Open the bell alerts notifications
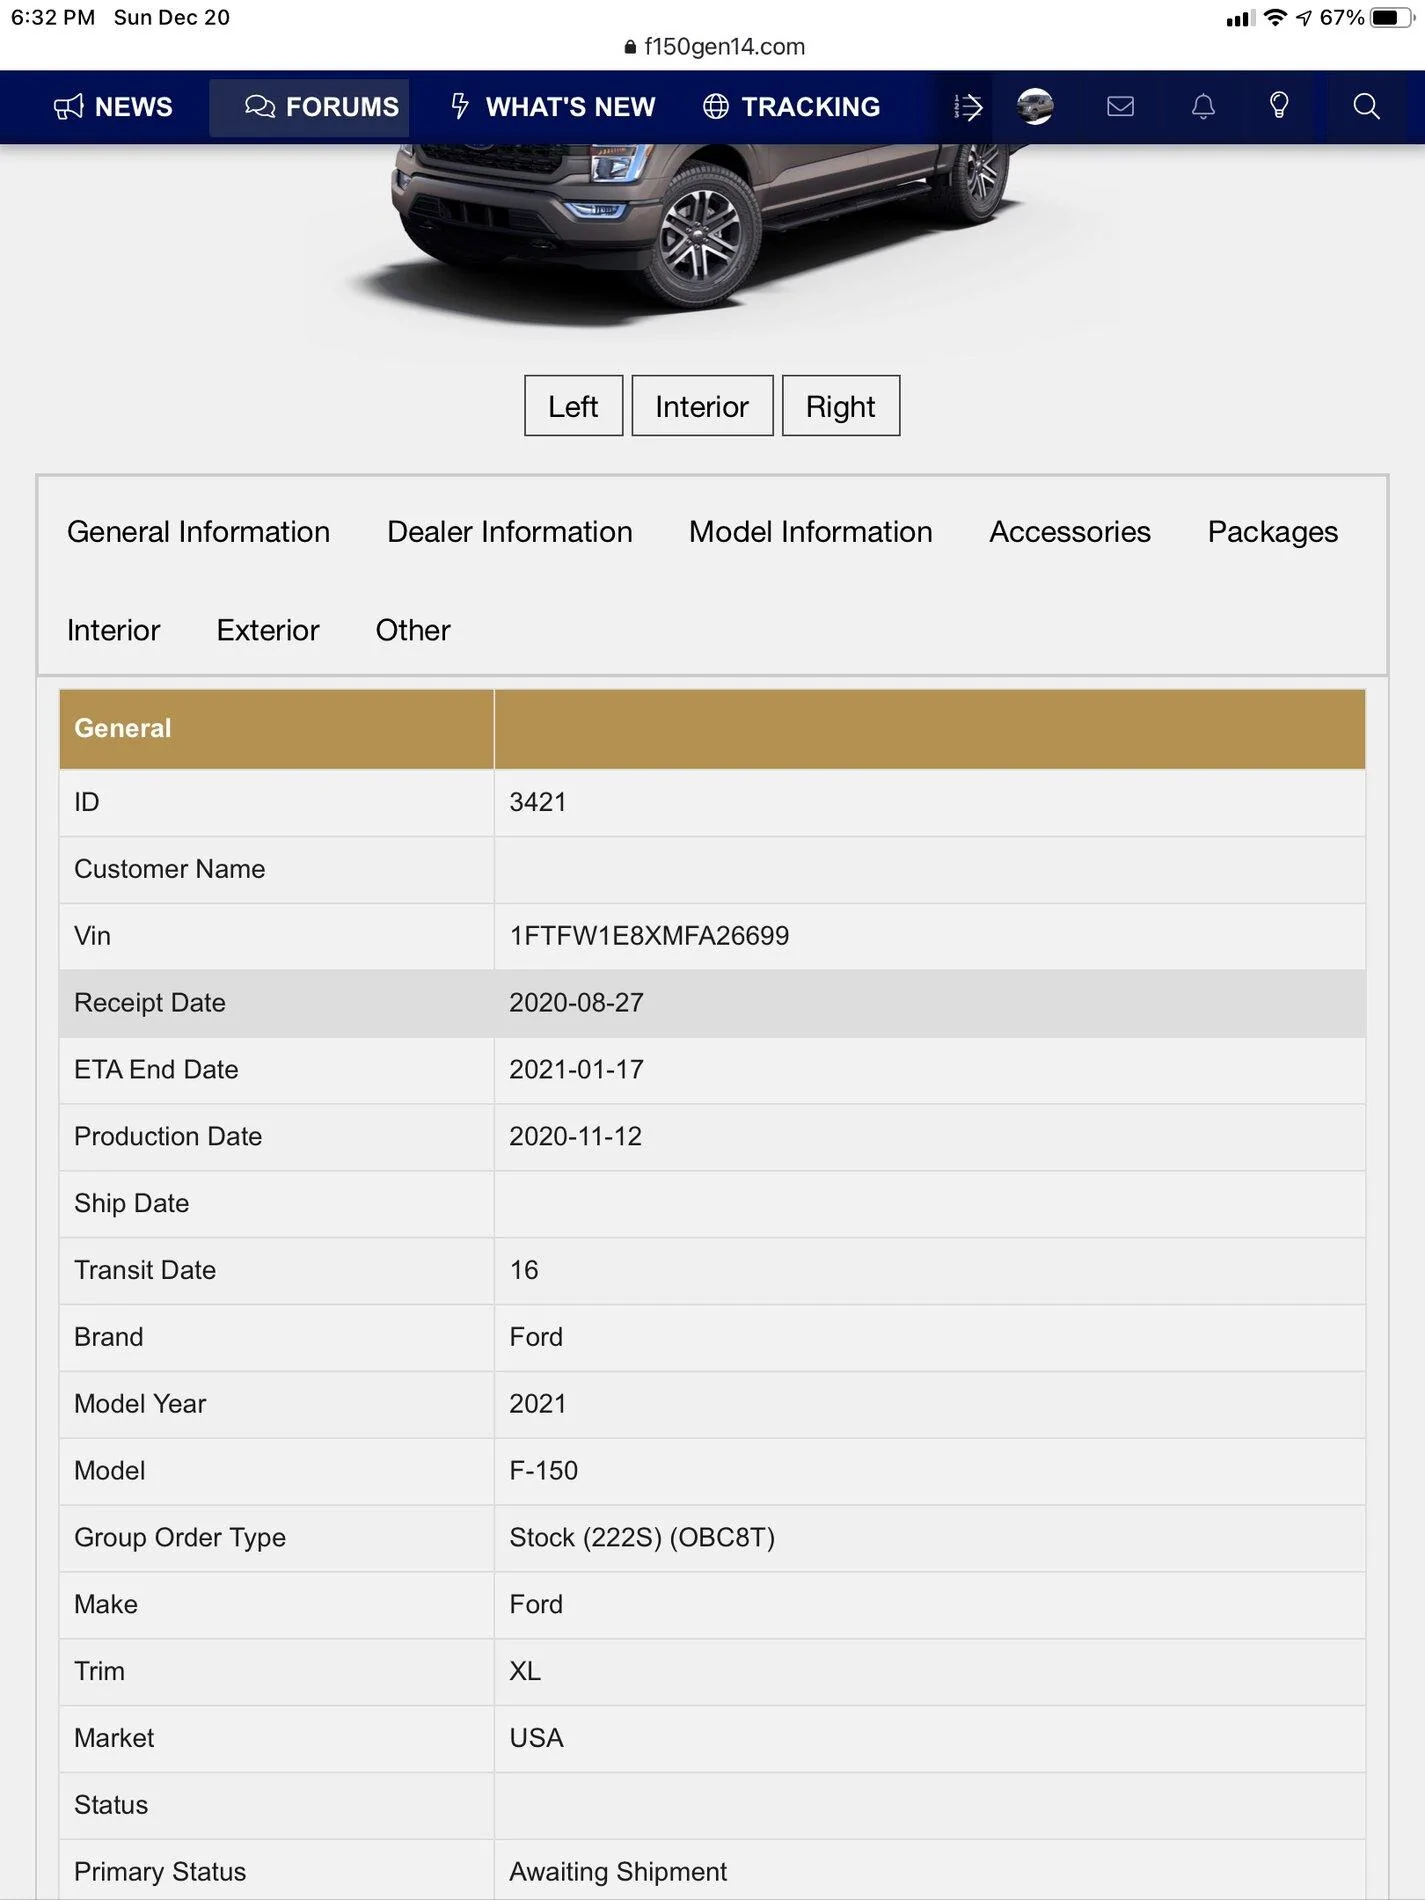Viewport: 1425px width, 1900px height. point(1203,107)
